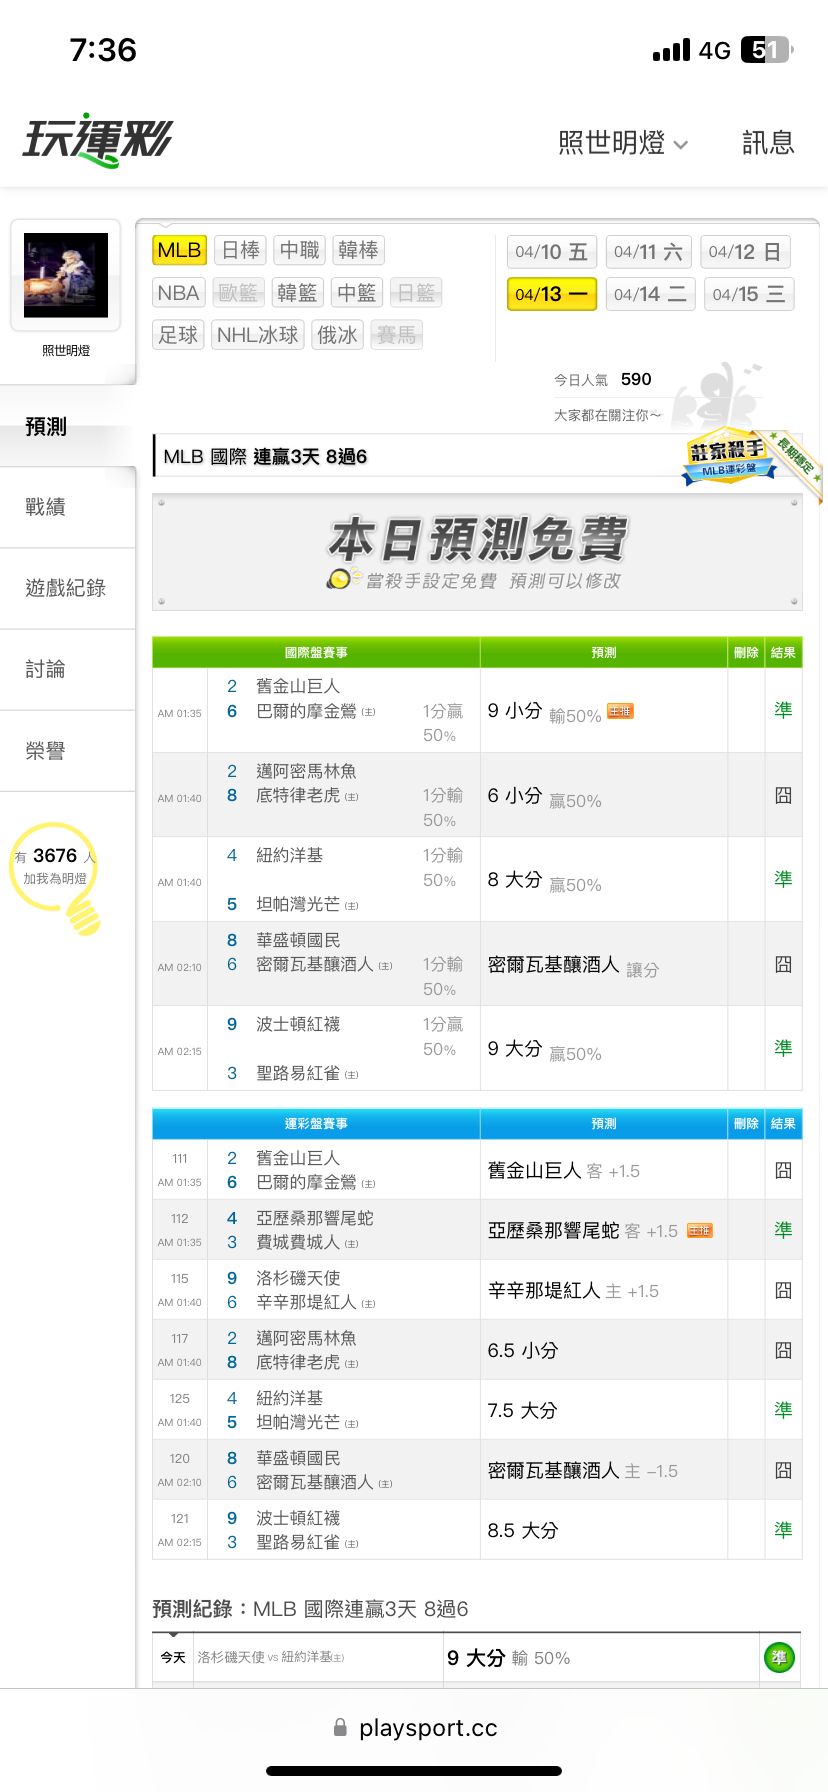This screenshot has width=828, height=1792.
Task: Choose date 04/10 五
Action: (x=552, y=252)
